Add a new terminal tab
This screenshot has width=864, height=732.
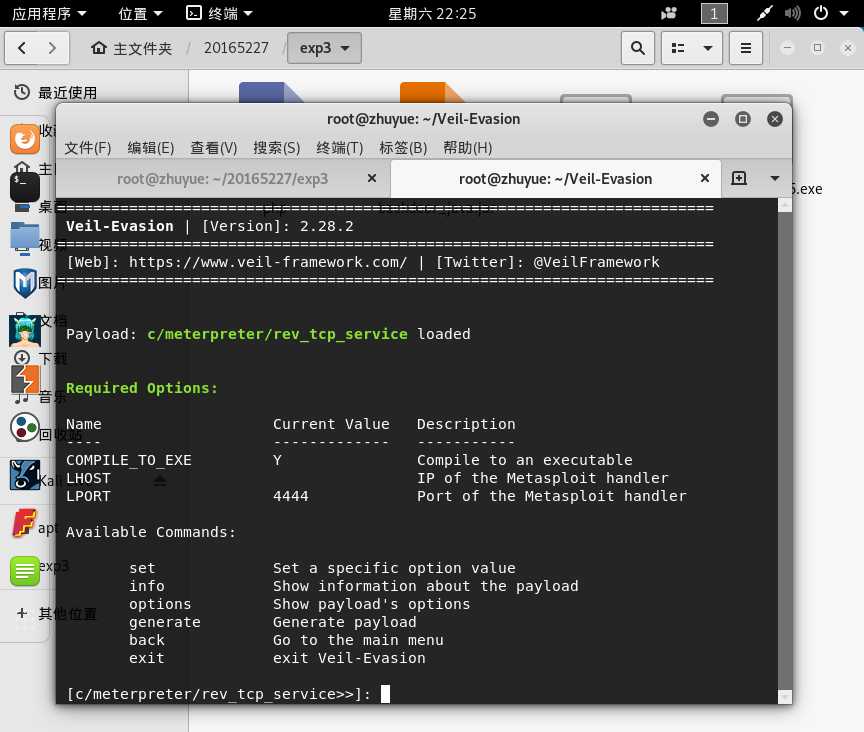click(x=739, y=178)
